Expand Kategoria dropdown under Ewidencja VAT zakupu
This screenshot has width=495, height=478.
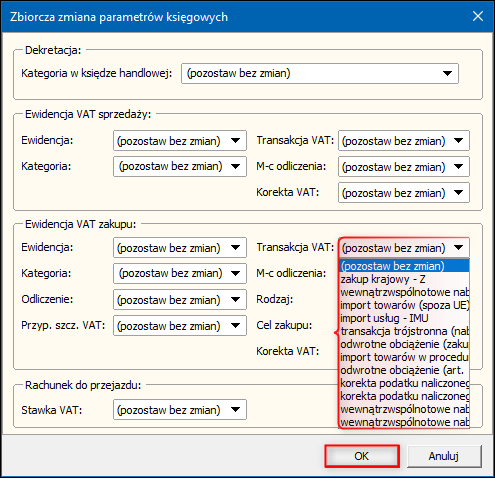(180, 273)
